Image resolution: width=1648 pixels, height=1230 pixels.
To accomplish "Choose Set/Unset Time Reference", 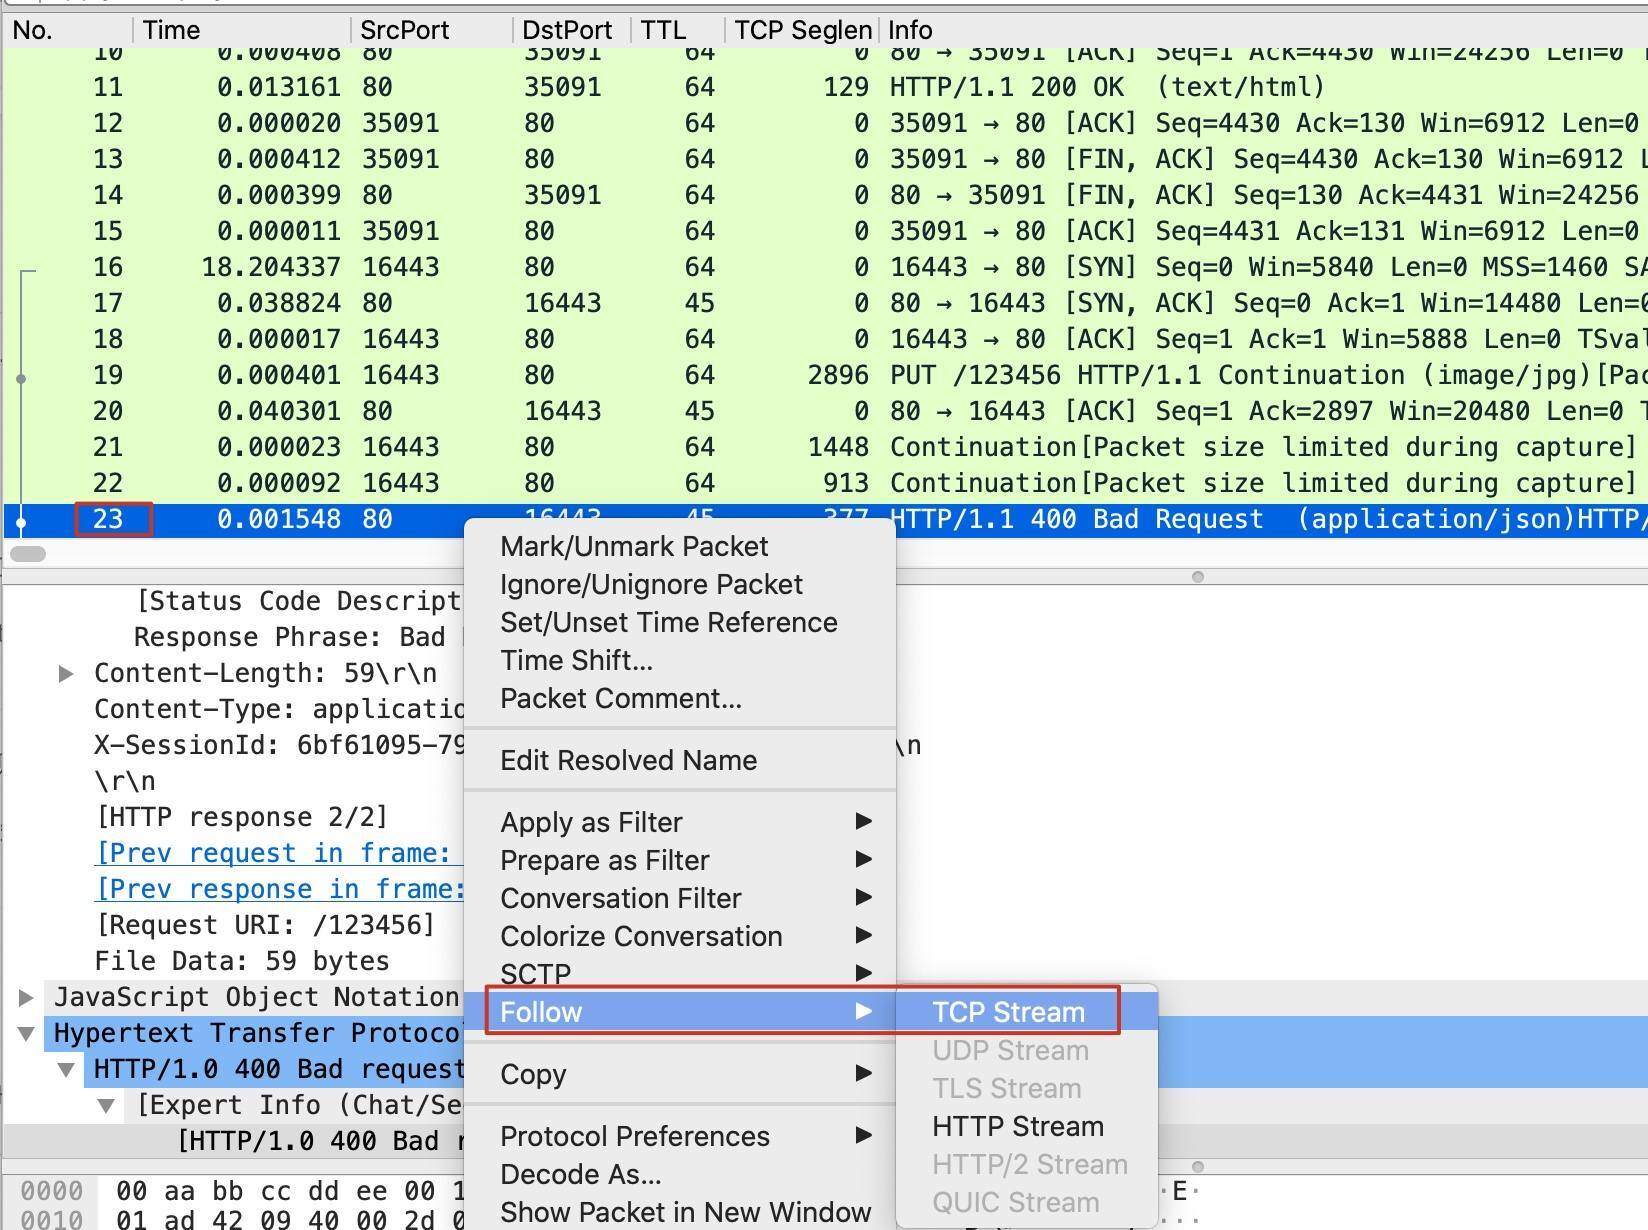I will coord(668,622).
